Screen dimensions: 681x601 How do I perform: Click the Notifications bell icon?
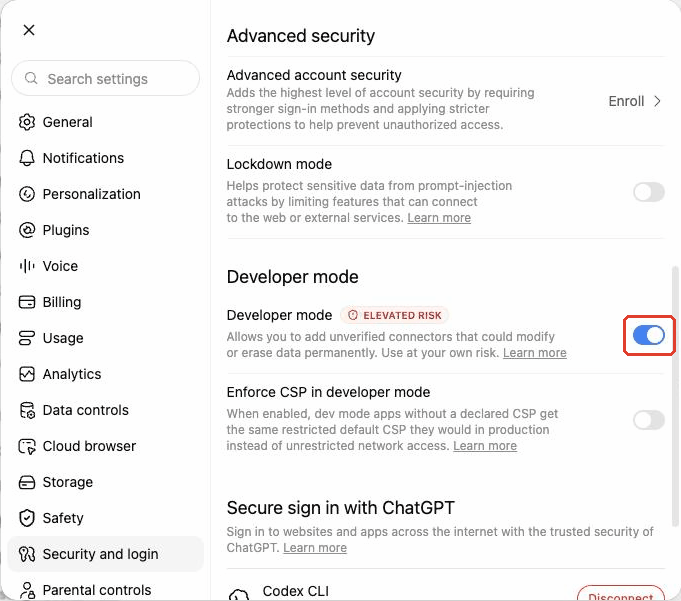pos(27,158)
